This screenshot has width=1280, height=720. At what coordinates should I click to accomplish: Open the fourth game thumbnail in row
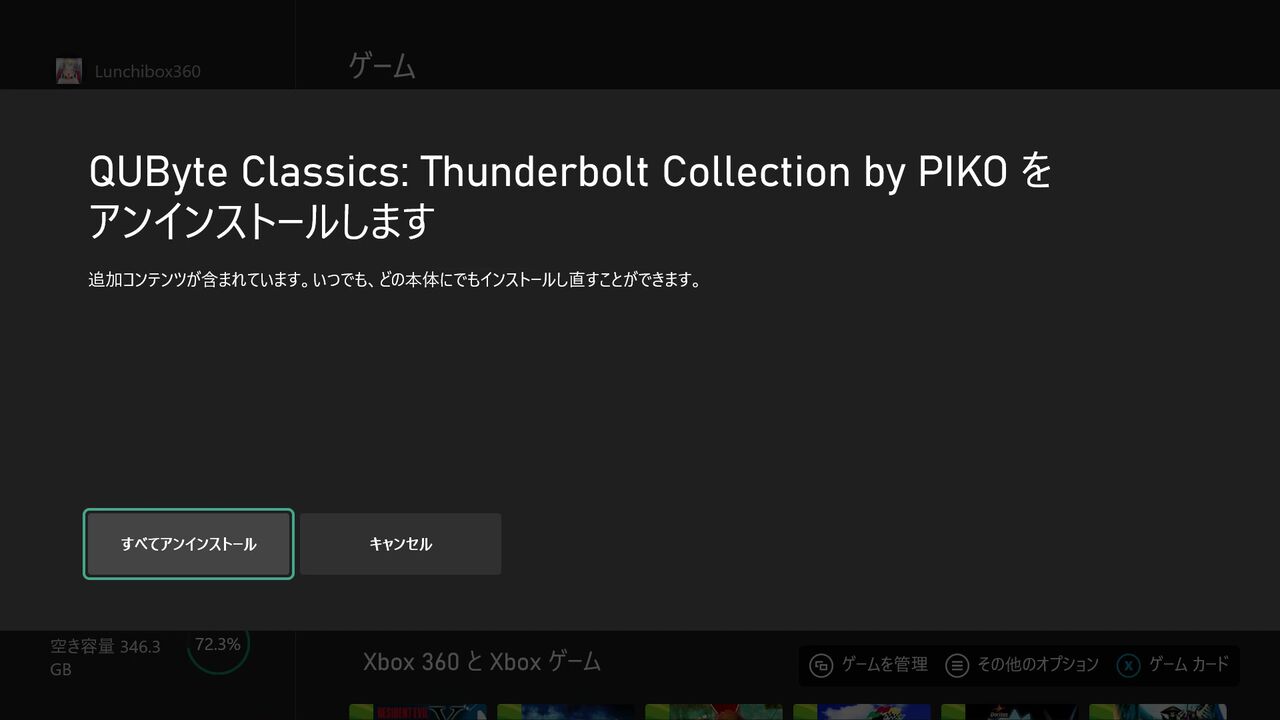[862, 712]
